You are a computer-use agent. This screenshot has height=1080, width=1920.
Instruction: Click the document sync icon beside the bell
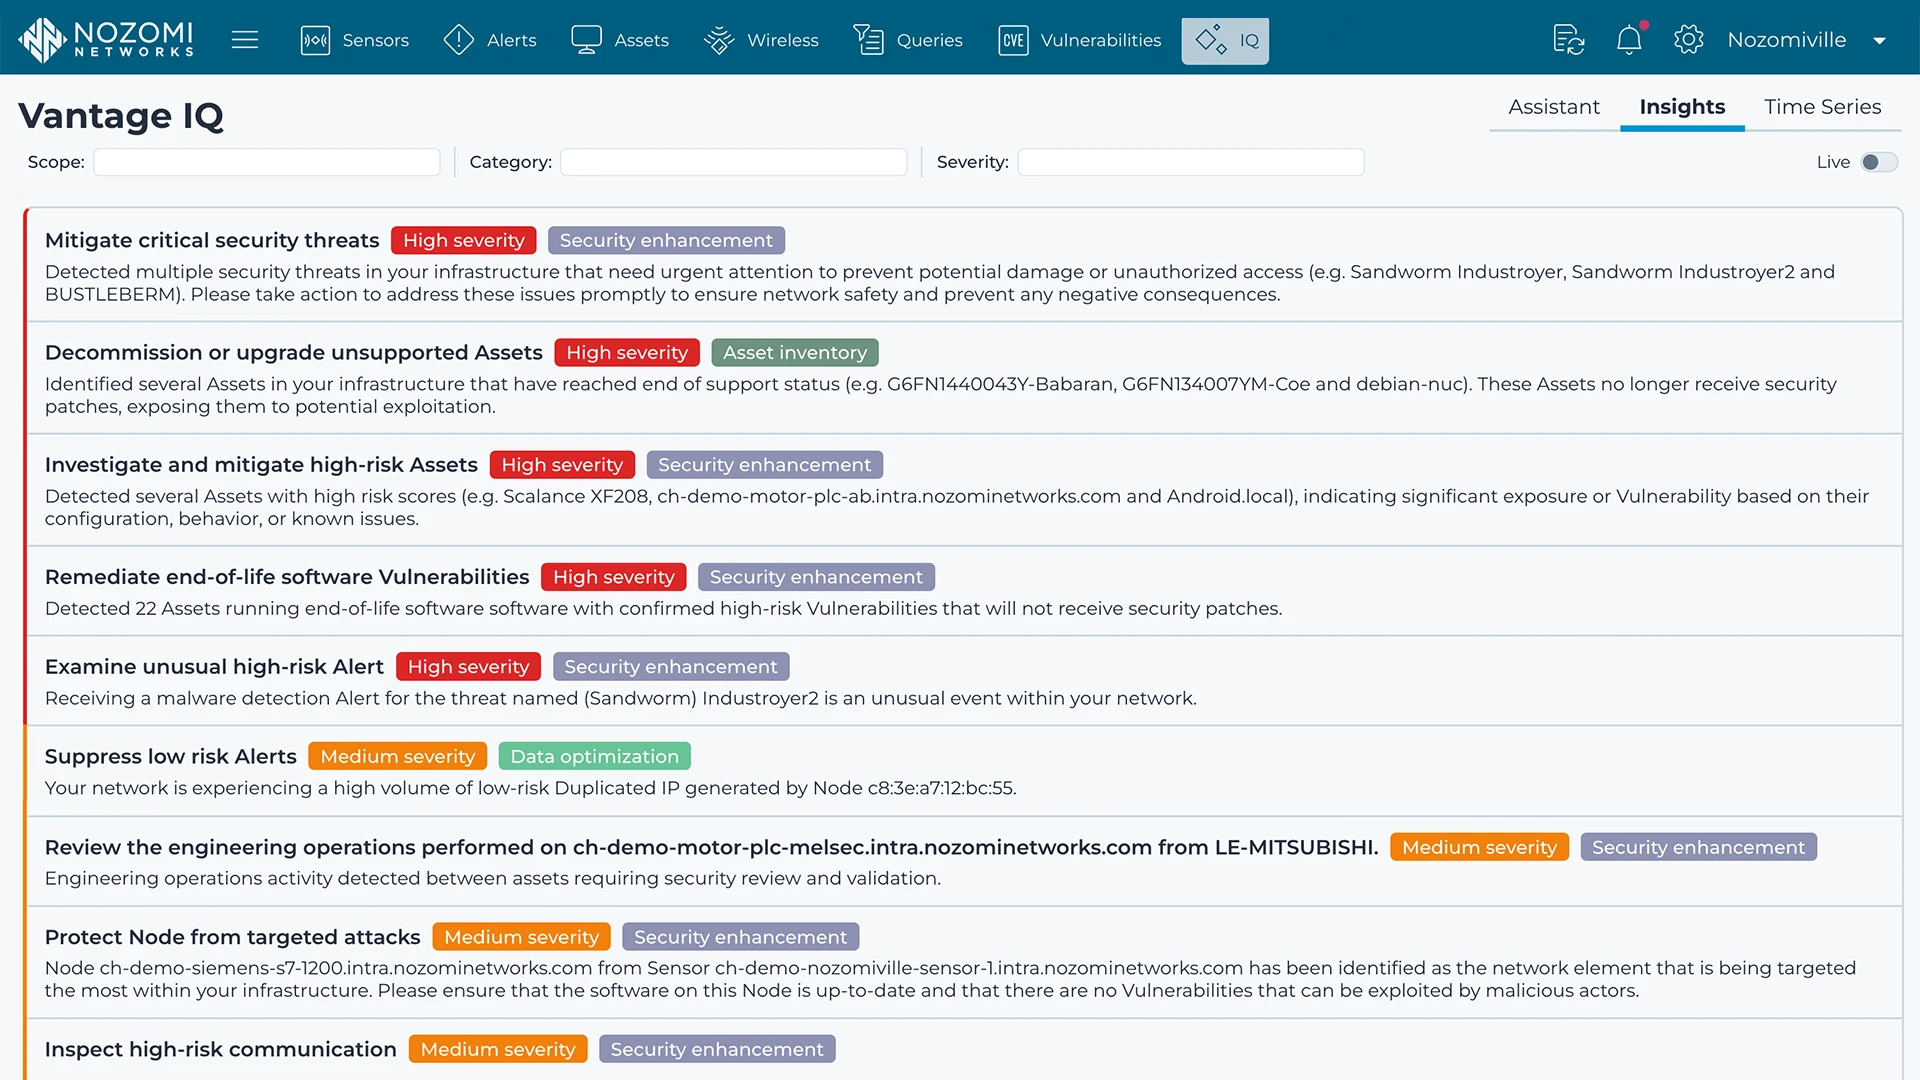1568,40
